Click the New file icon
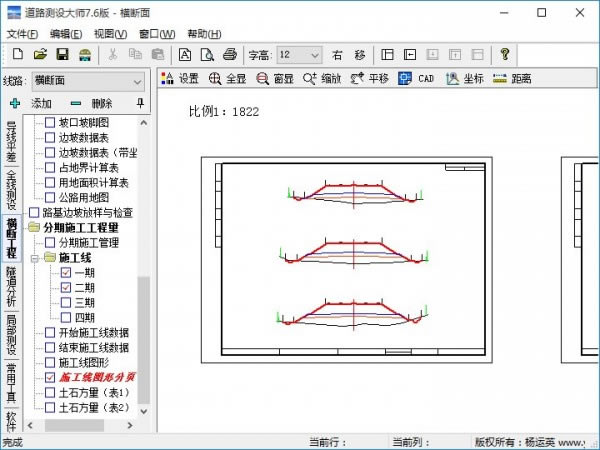 pyautogui.click(x=17, y=54)
